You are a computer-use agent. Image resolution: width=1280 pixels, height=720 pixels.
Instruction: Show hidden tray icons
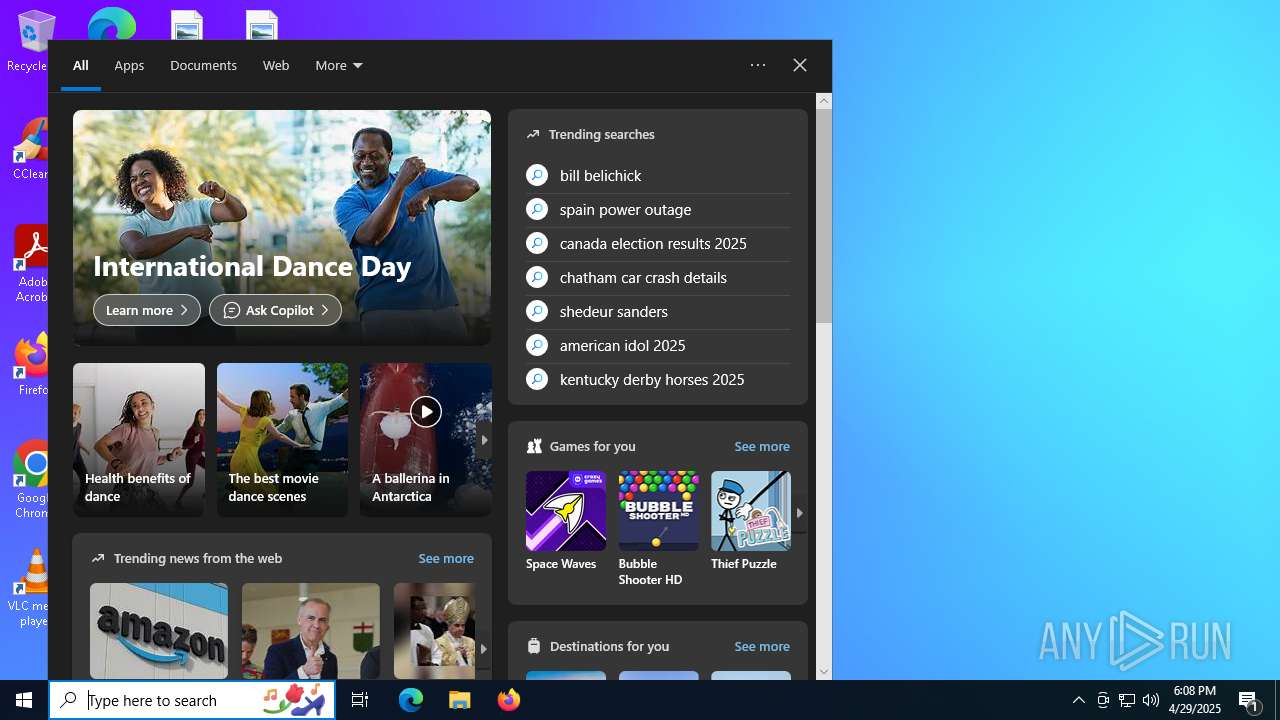[1078, 700]
